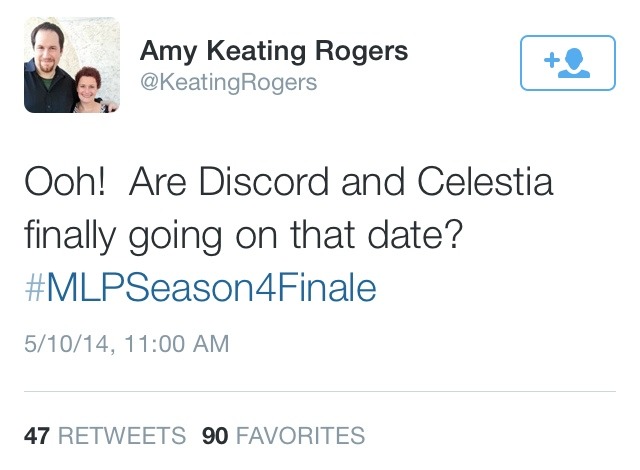Click the 5/10/14 date of the tweet

(x=62, y=345)
